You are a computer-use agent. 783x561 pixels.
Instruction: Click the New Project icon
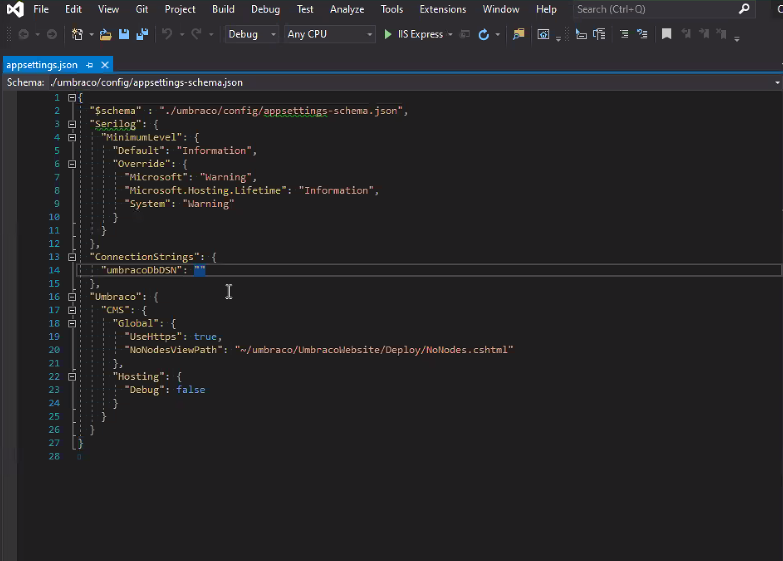(x=77, y=34)
